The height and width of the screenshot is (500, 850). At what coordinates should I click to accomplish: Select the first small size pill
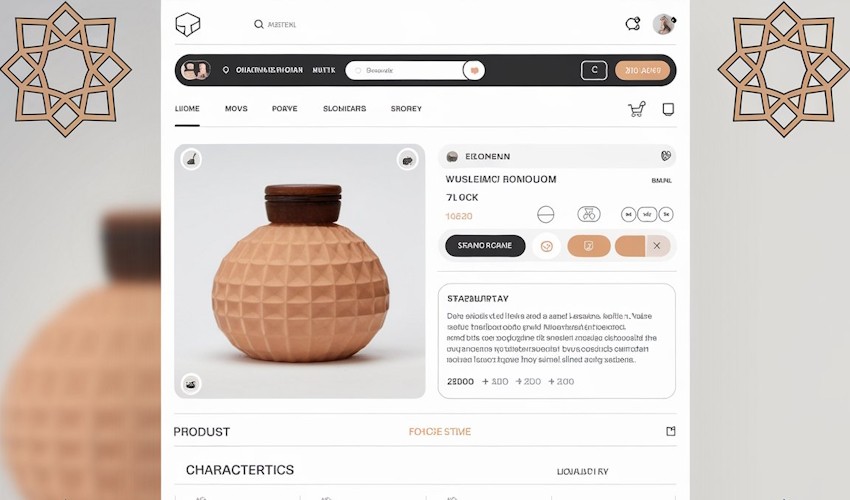click(628, 215)
